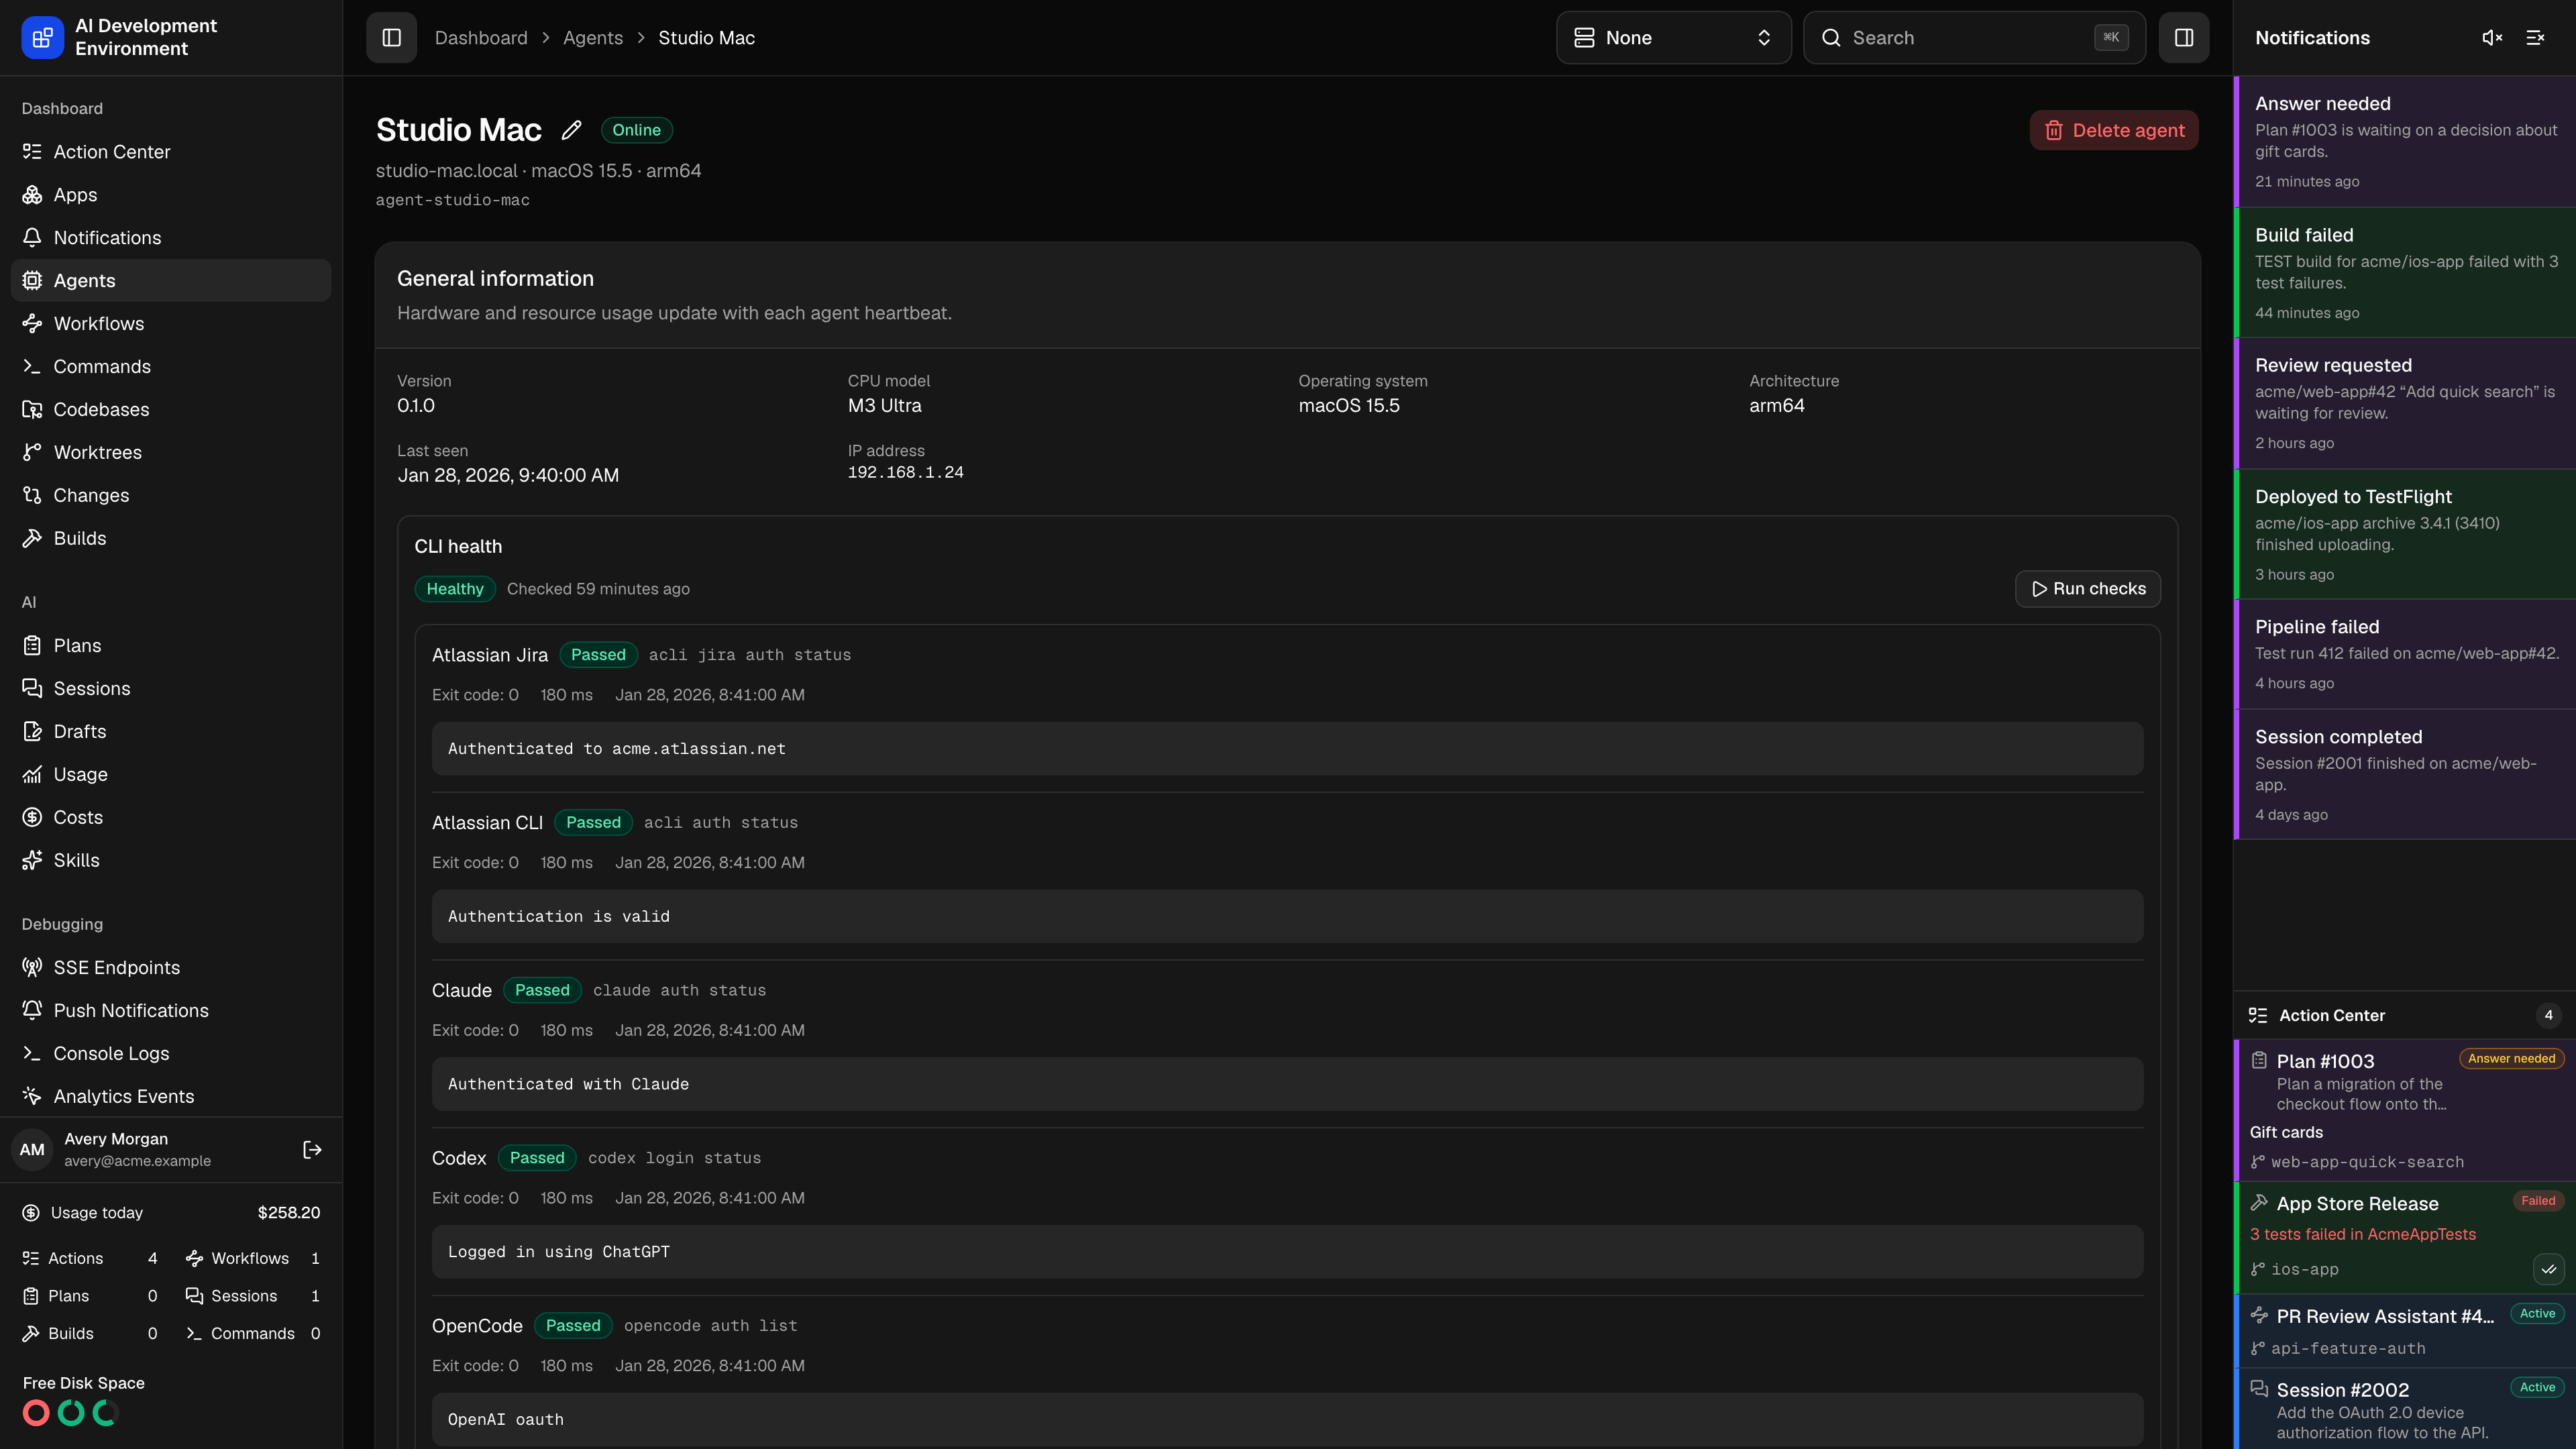Viewport: 2576px width, 1449px height.
Task: Click the IP address 192.168.1.24
Action: 905,472
